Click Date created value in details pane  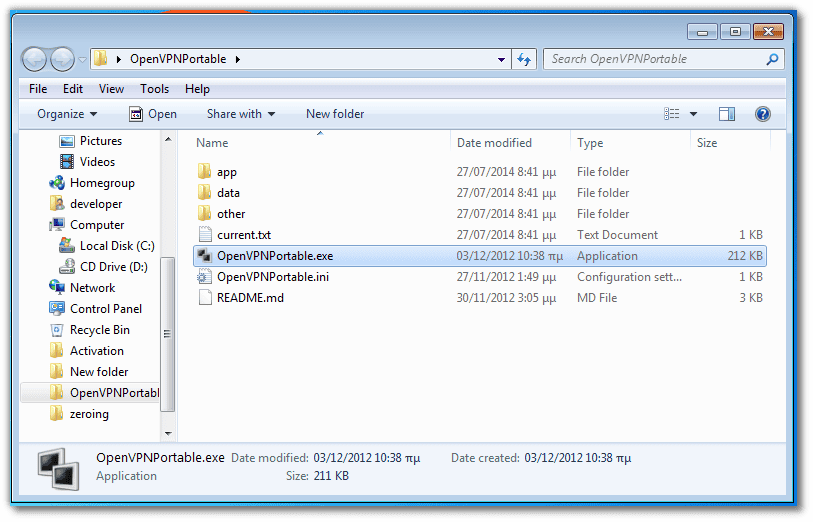[578, 458]
